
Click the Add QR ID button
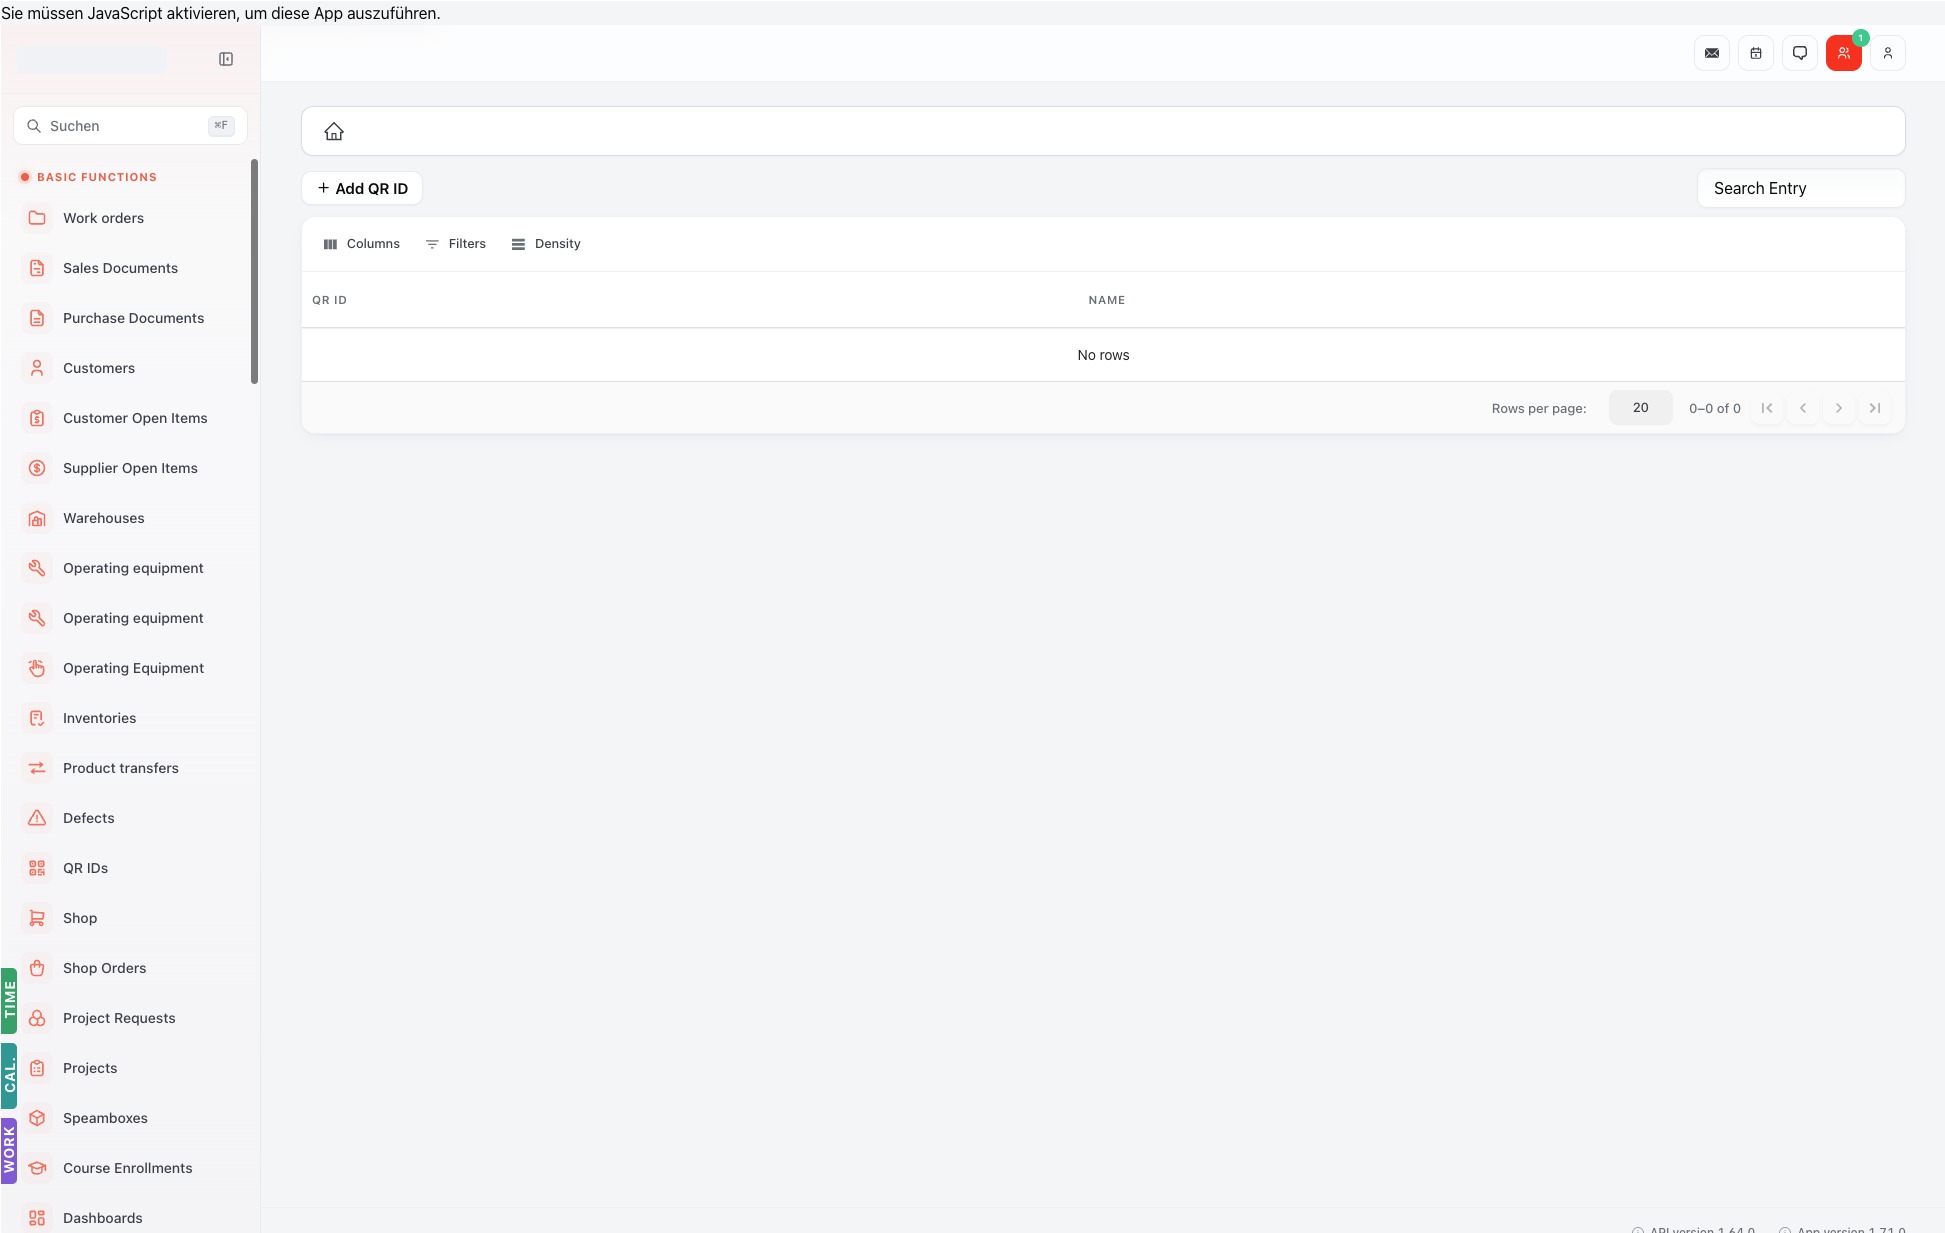(x=362, y=188)
